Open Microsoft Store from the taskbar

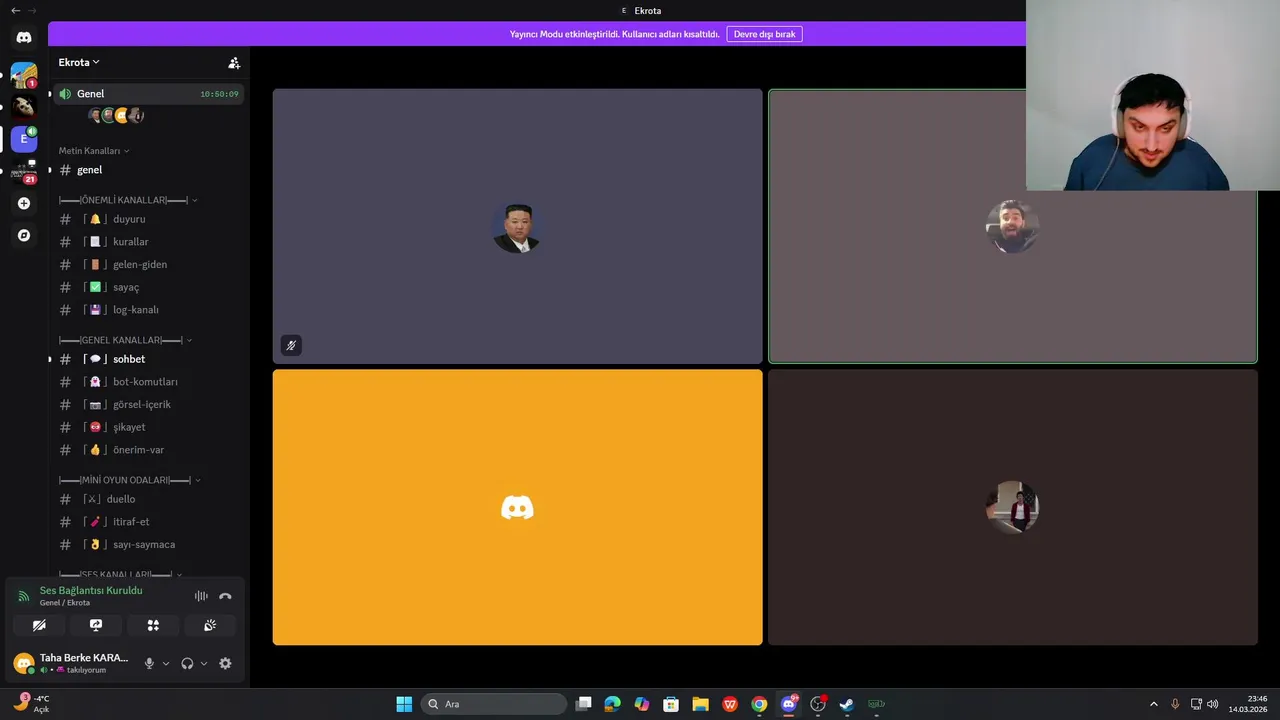tap(671, 704)
